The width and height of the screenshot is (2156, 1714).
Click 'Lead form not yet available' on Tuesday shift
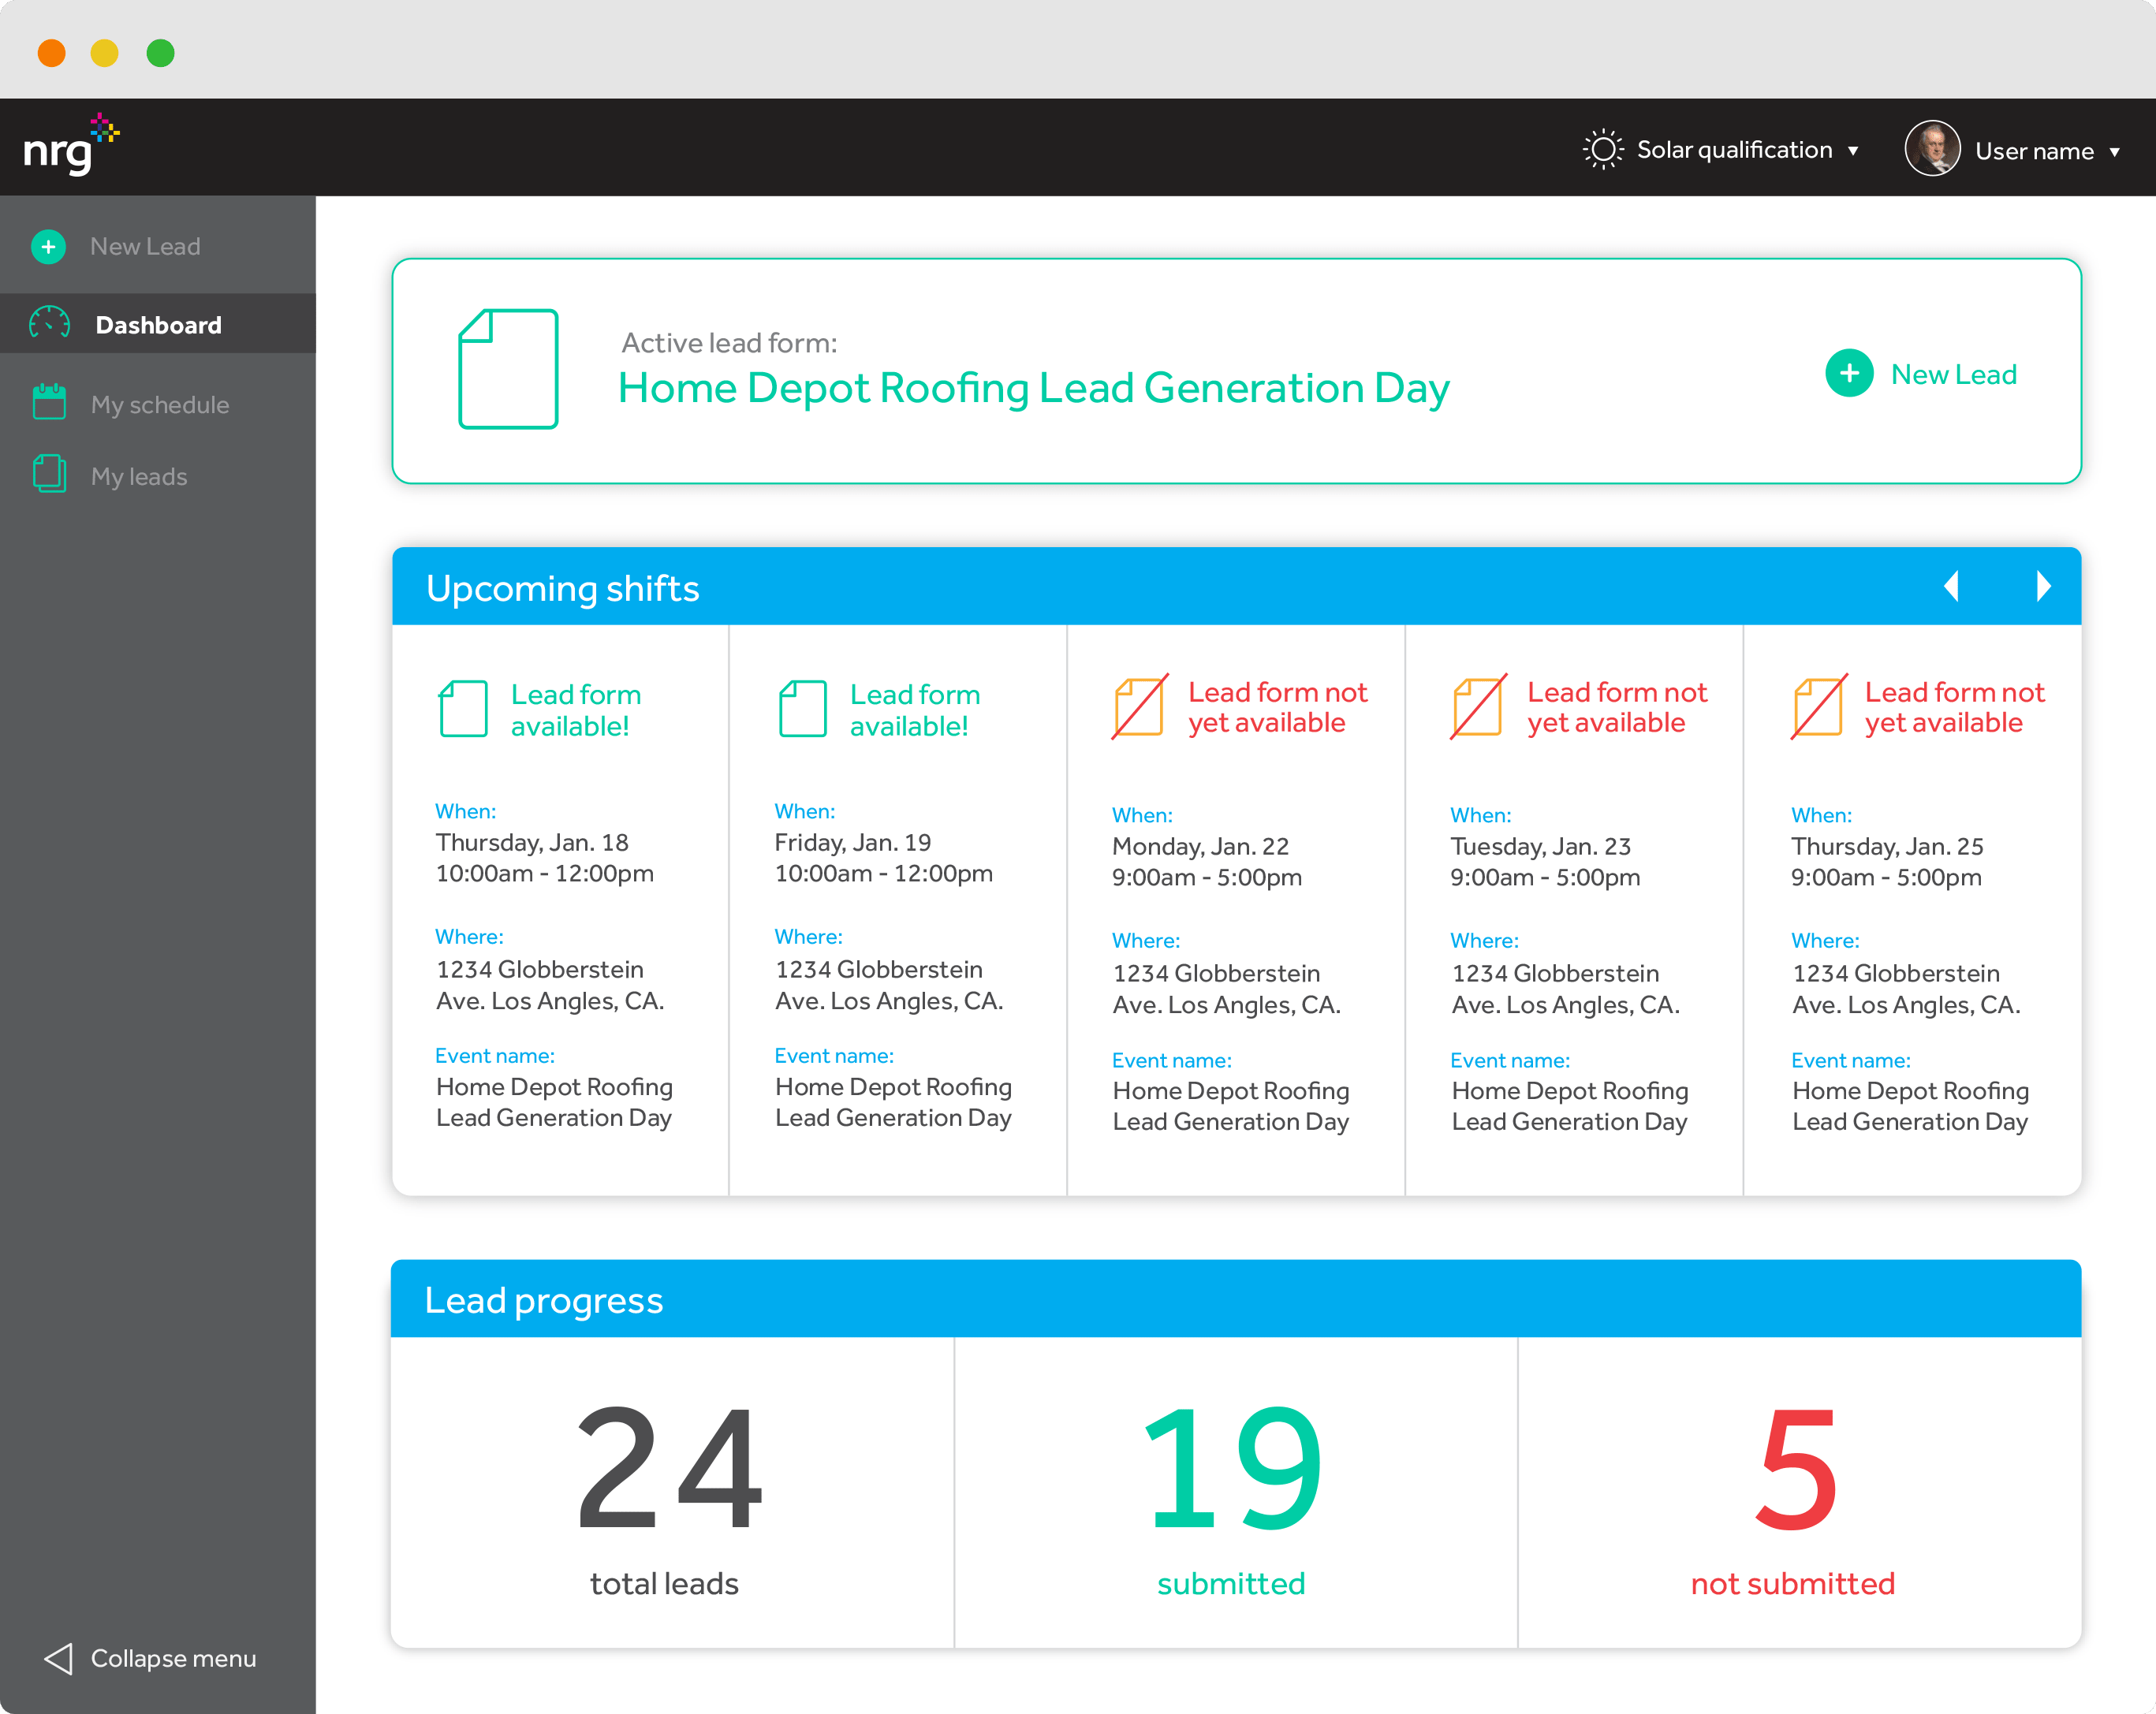click(x=1616, y=707)
